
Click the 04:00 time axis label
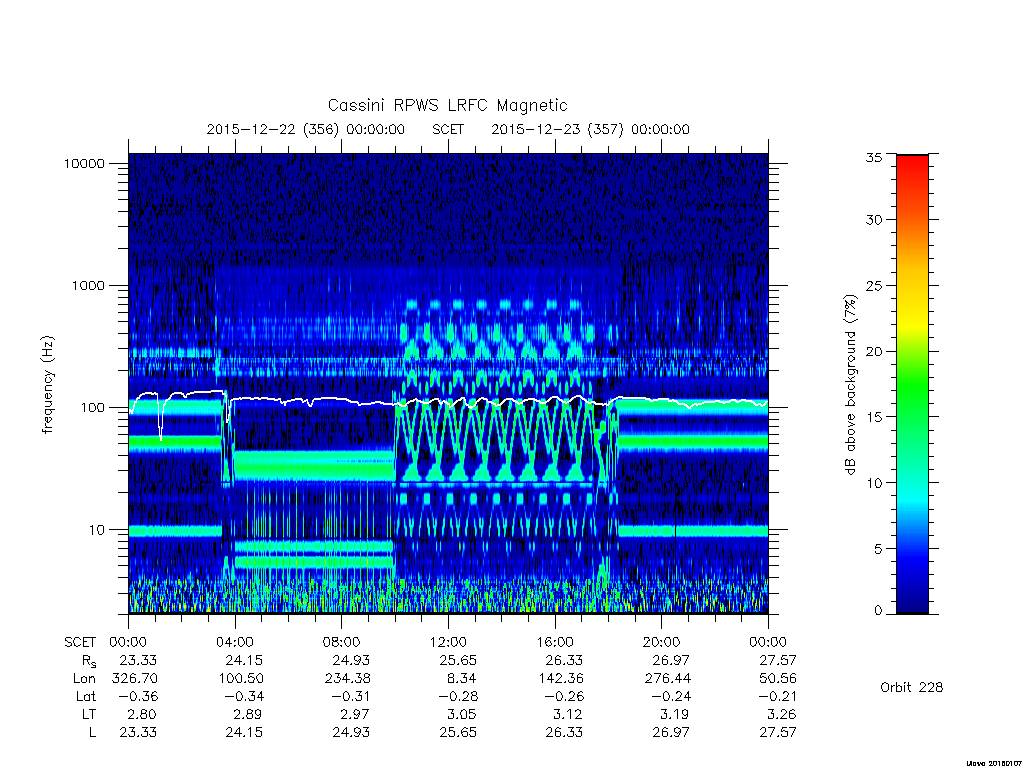[235, 643]
